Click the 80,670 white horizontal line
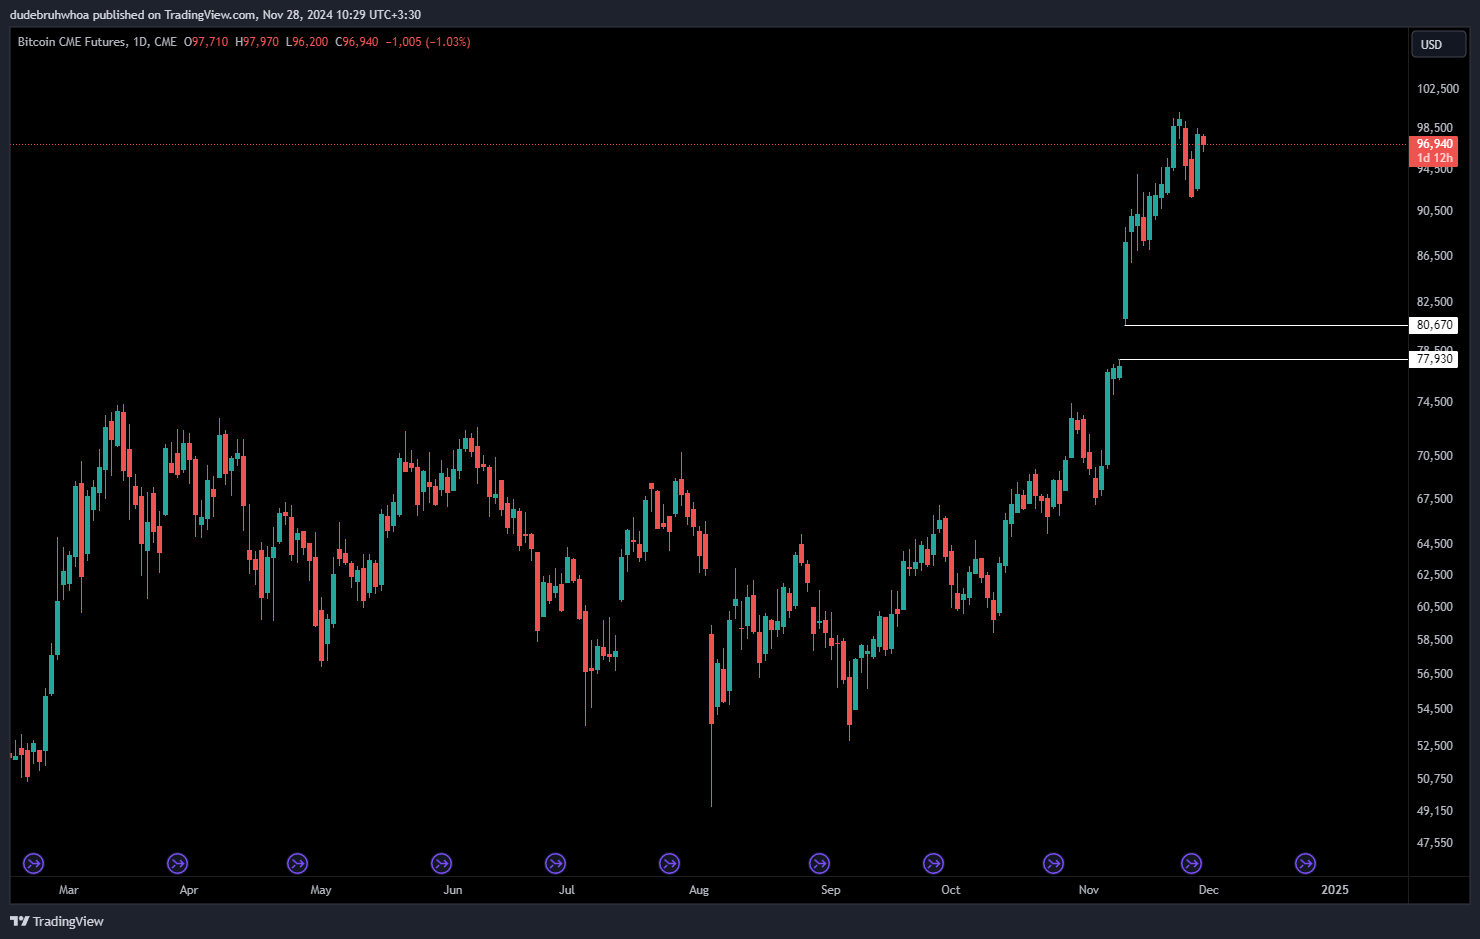 coord(1266,325)
